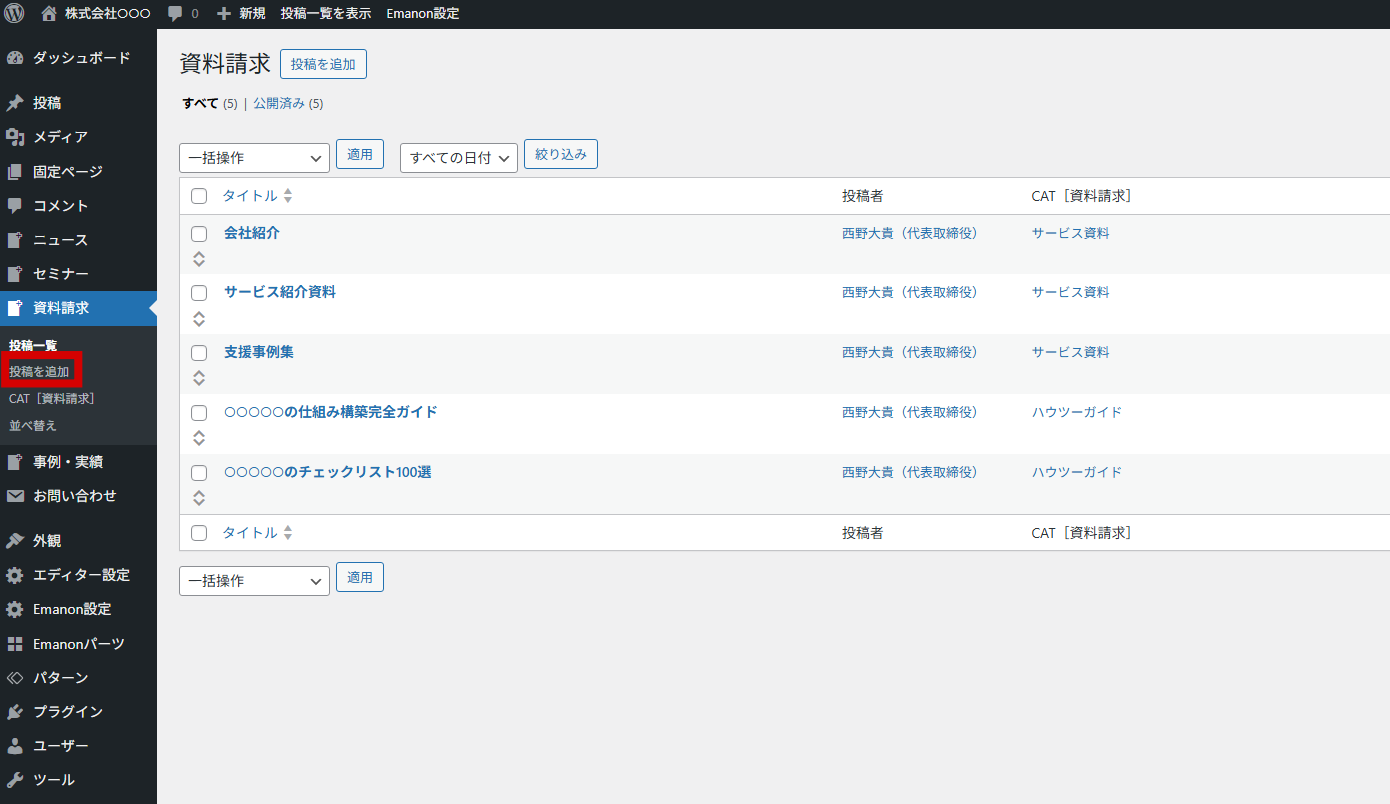1390x804 pixels.
Task: Open comments bubble icon in admin bar
Action: (x=175, y=14)
